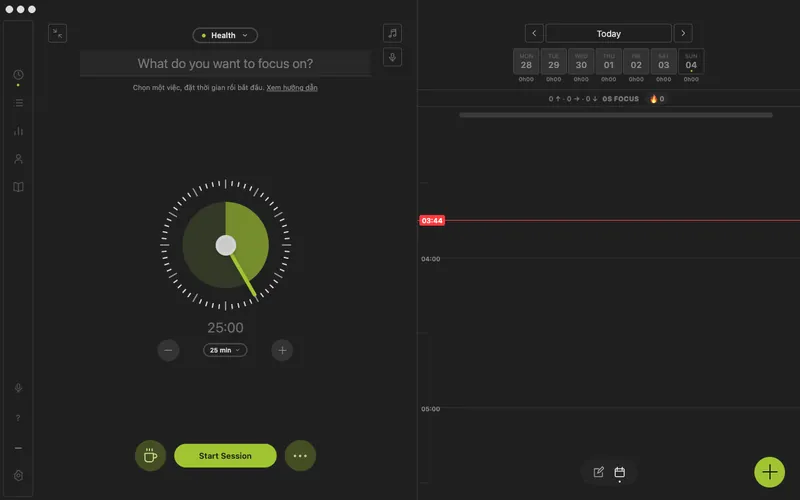Go to next day with right arrow
The height and width of the screenshot is (500, 800).
tap(683, 34)
